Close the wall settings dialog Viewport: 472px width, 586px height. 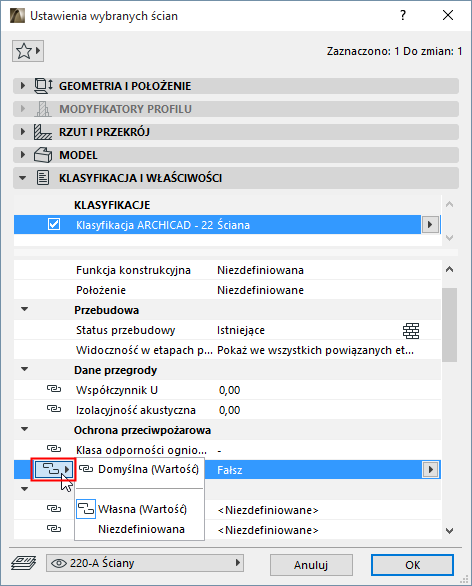tap(448, 15)
